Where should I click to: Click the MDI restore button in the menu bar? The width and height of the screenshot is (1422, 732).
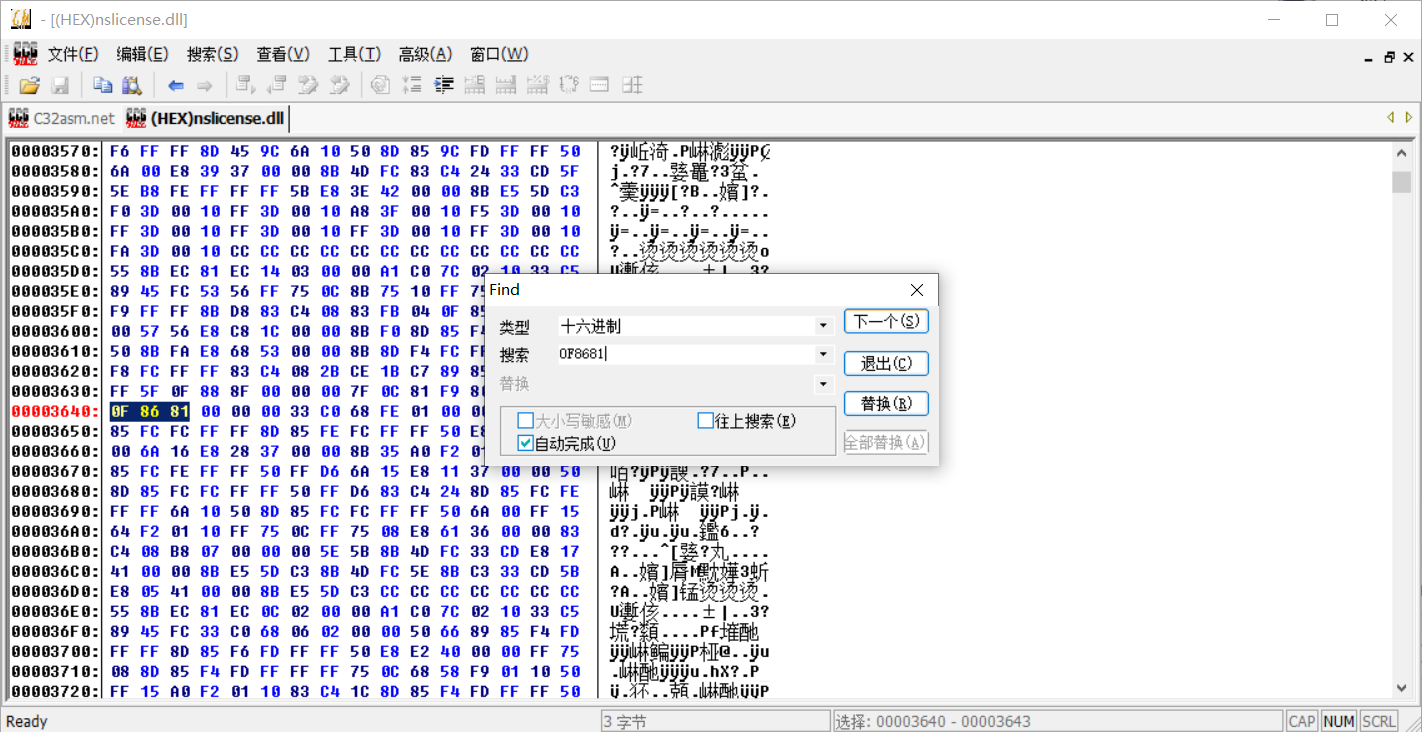click(1389, 57)
